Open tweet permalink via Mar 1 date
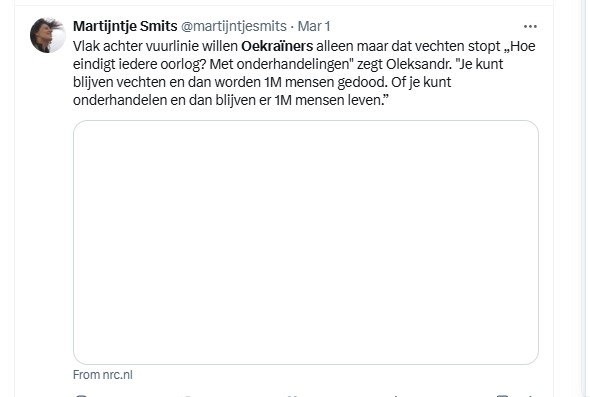590x397 pixels. 314,26
